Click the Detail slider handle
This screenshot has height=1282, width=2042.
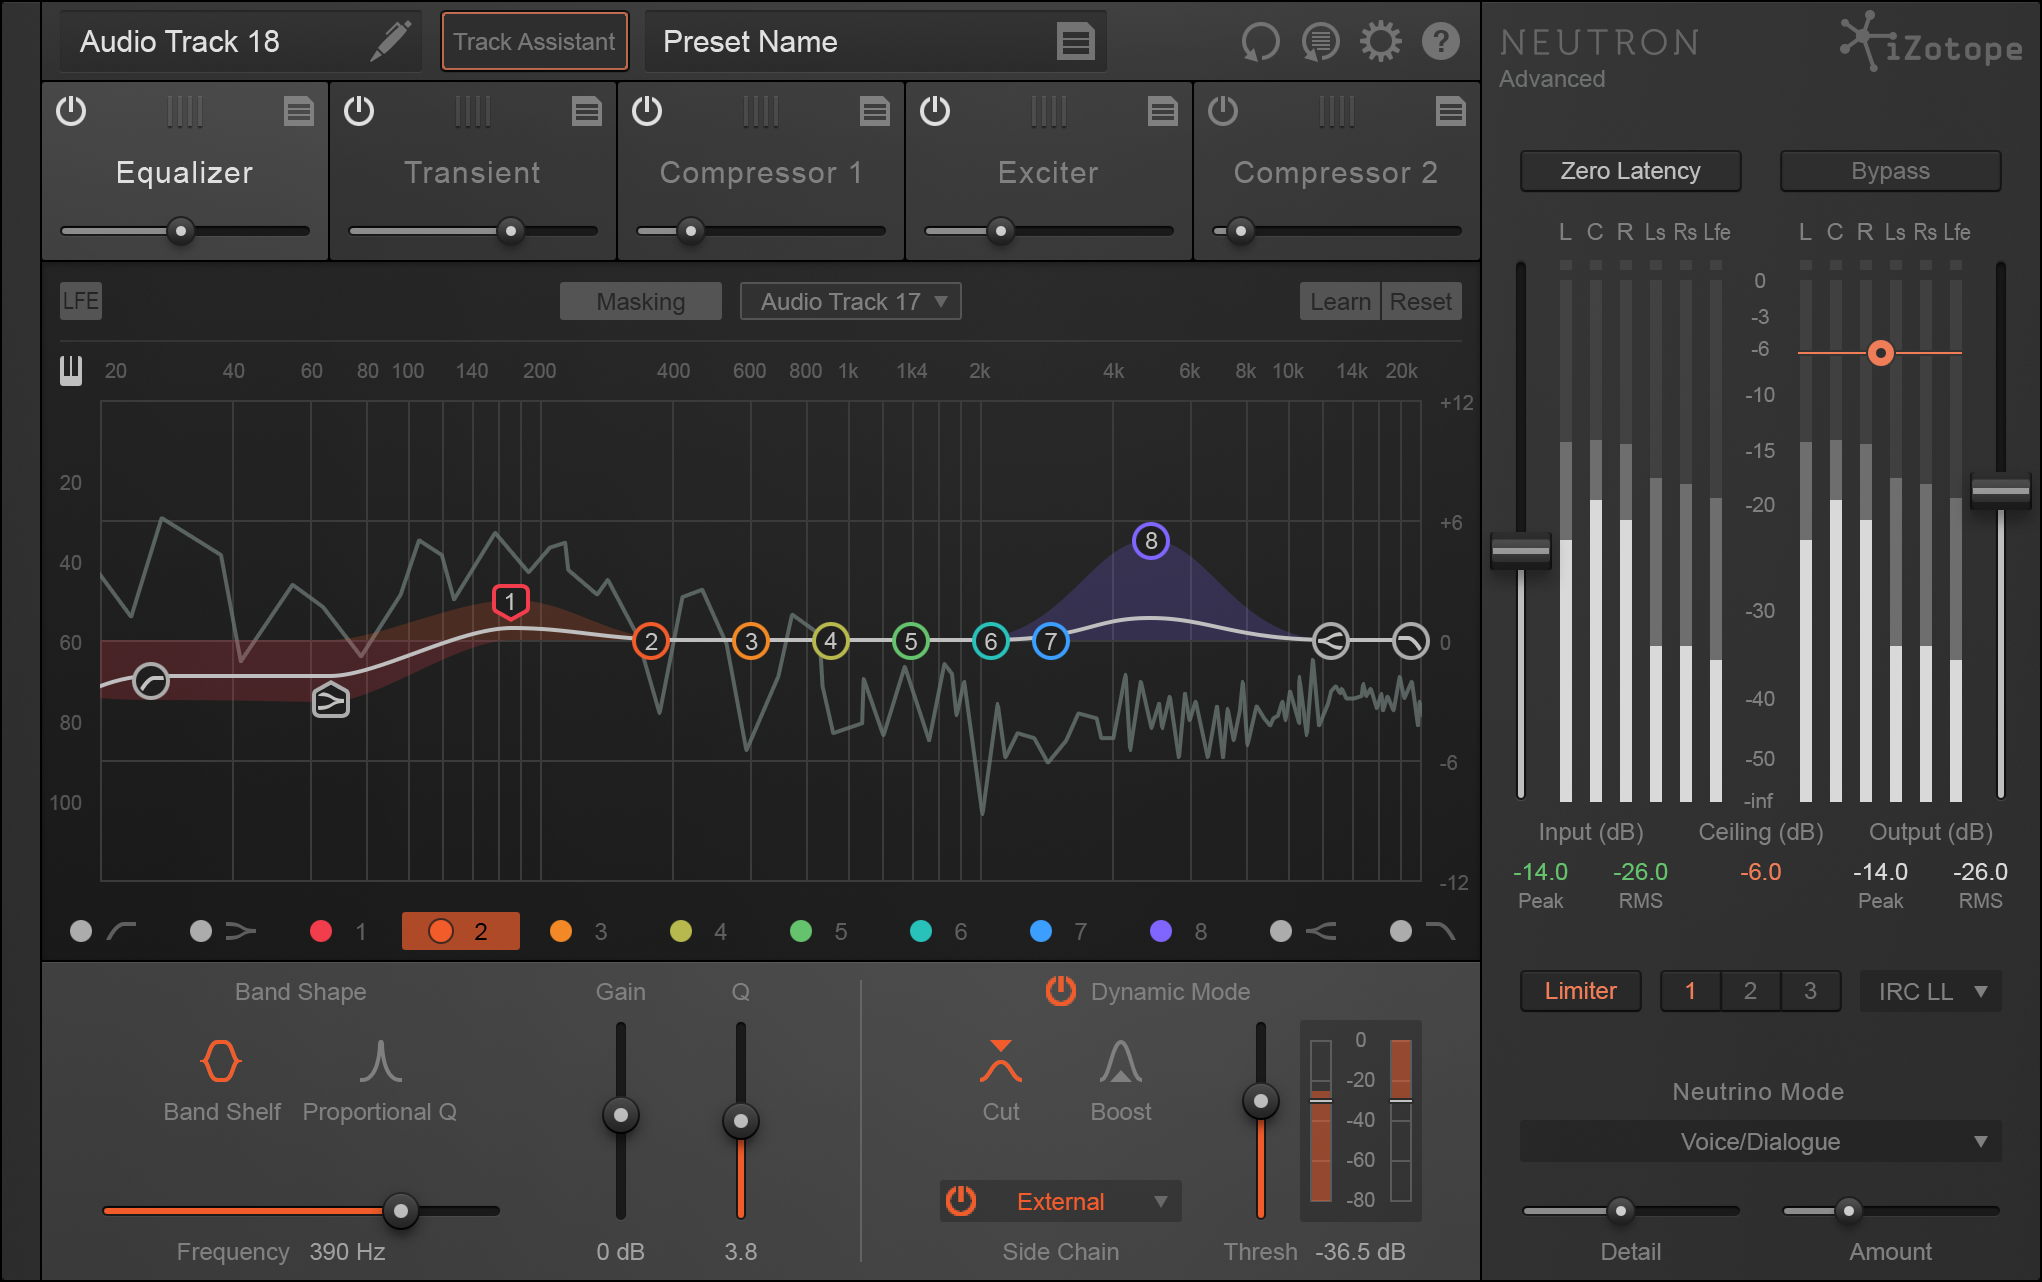click(x=1621, y=1211)
